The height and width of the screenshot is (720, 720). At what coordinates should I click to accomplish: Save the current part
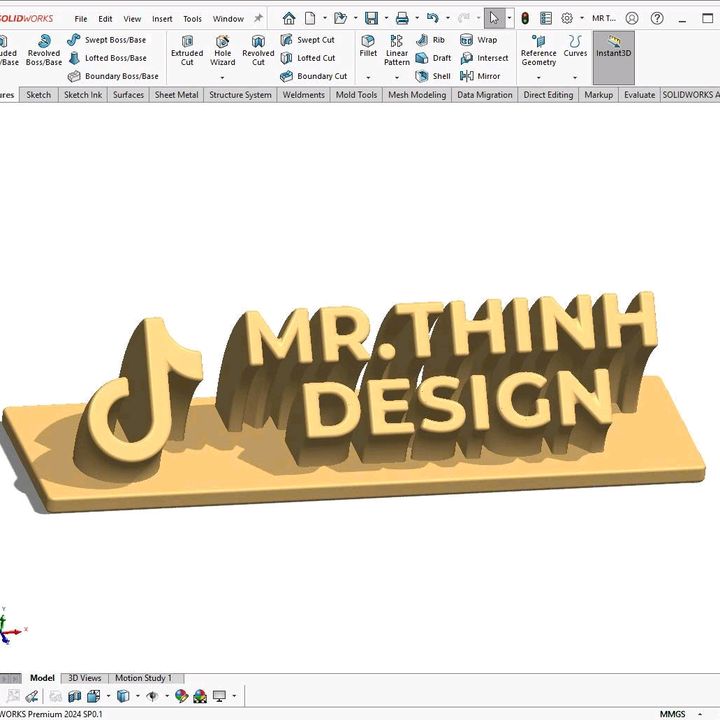371,18
